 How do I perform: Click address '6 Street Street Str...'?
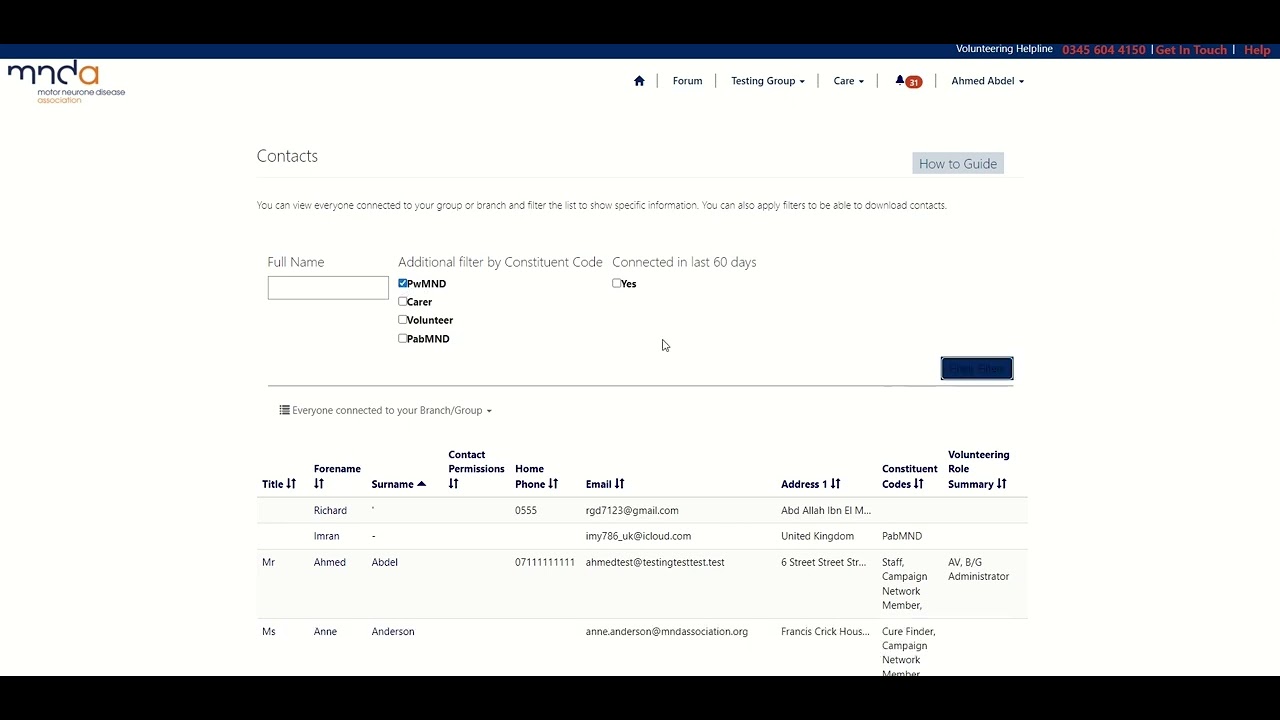[824, 562]
